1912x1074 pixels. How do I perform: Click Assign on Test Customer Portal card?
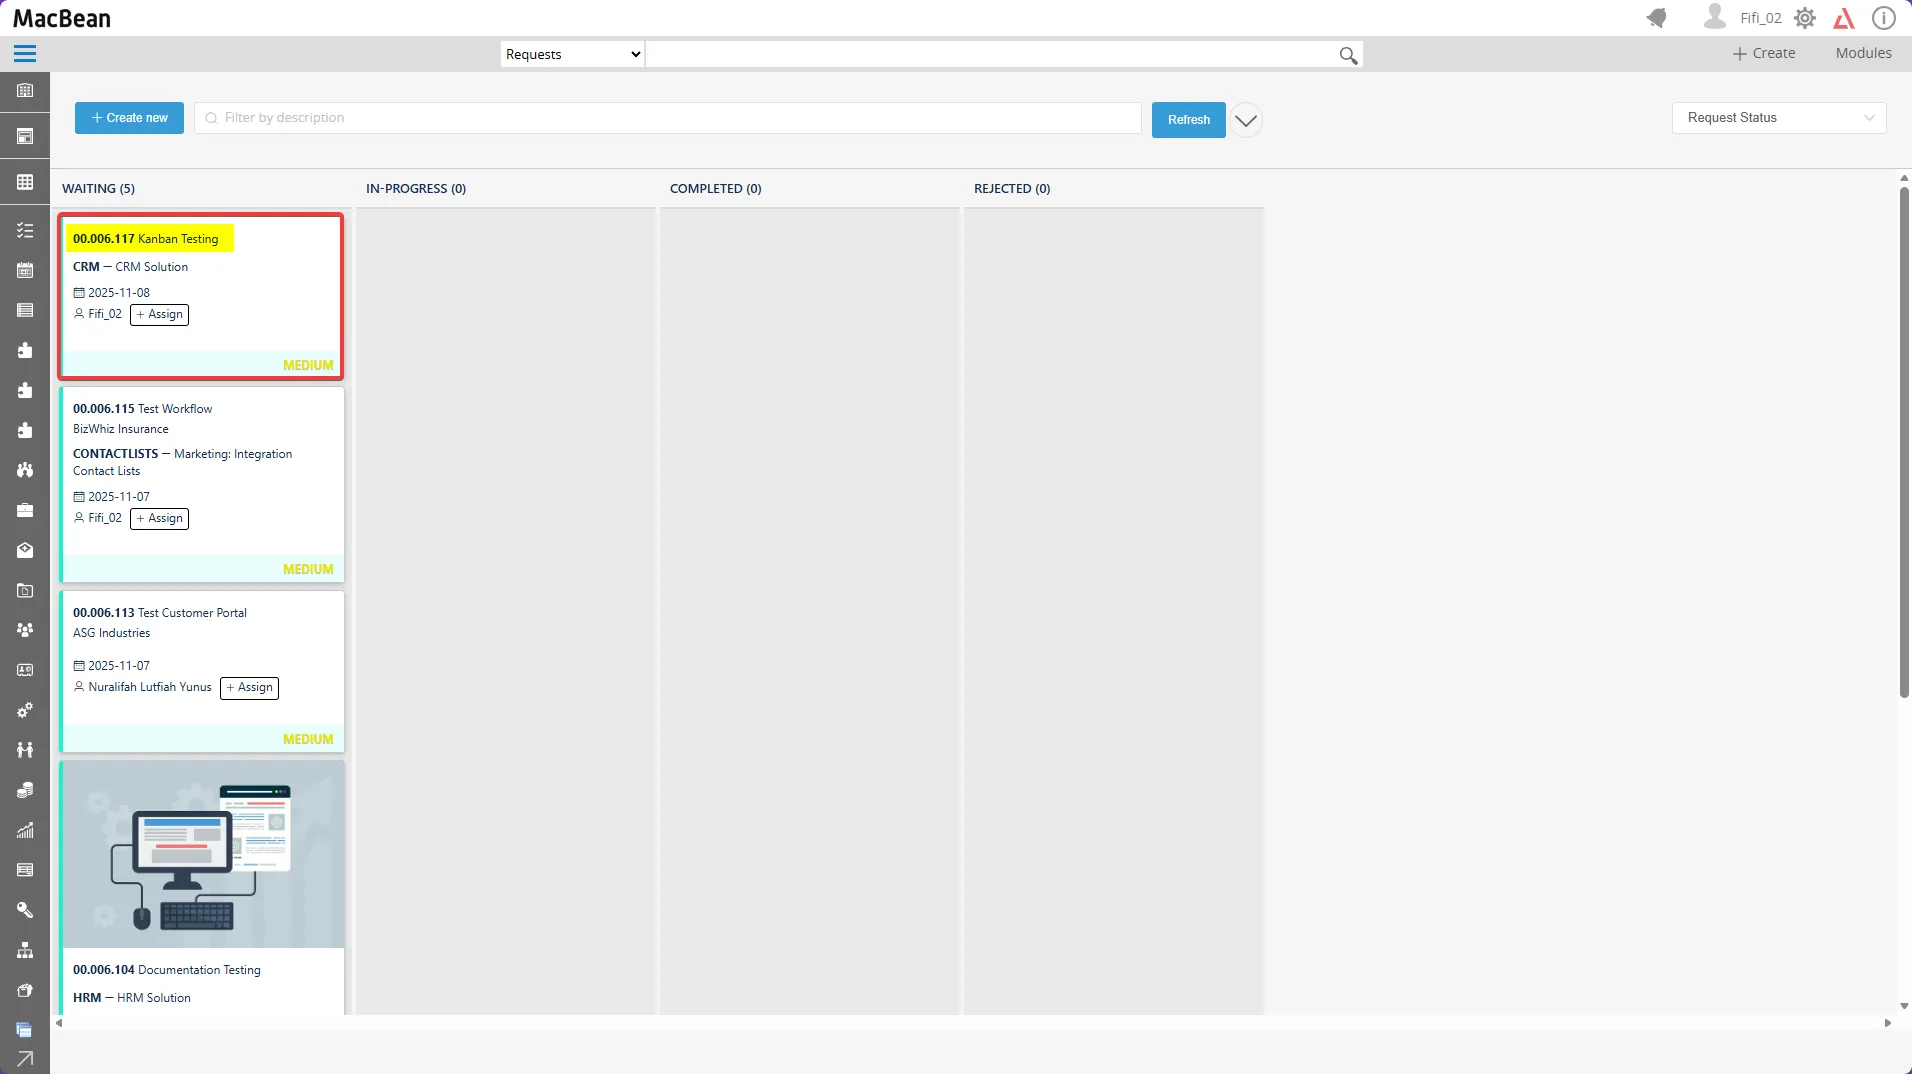click(249, 688)
